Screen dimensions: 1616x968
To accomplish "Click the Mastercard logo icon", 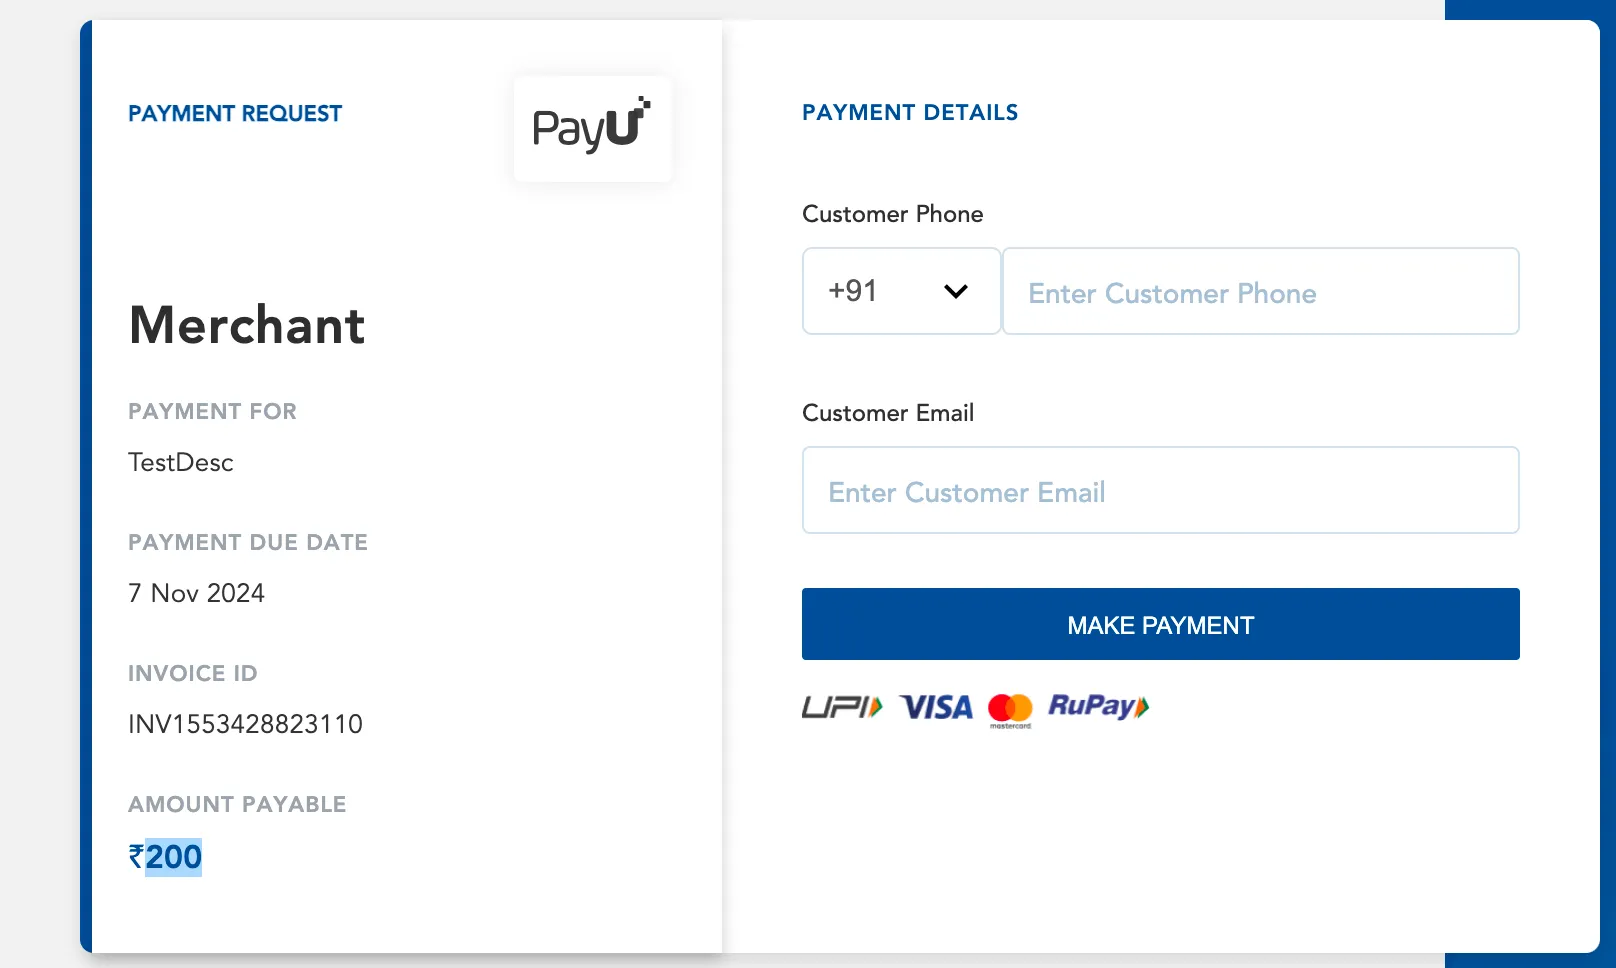I will pos(1010,710).
